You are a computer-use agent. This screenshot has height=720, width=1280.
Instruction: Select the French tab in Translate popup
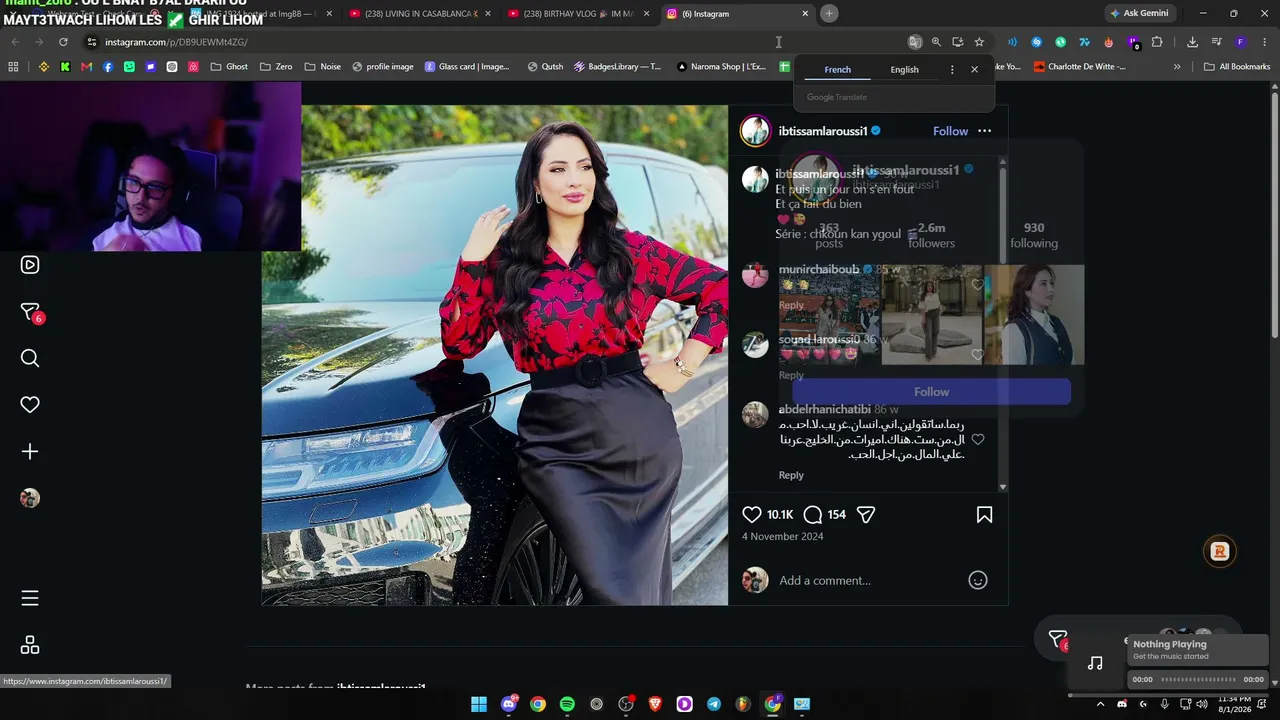coord(838,70)
